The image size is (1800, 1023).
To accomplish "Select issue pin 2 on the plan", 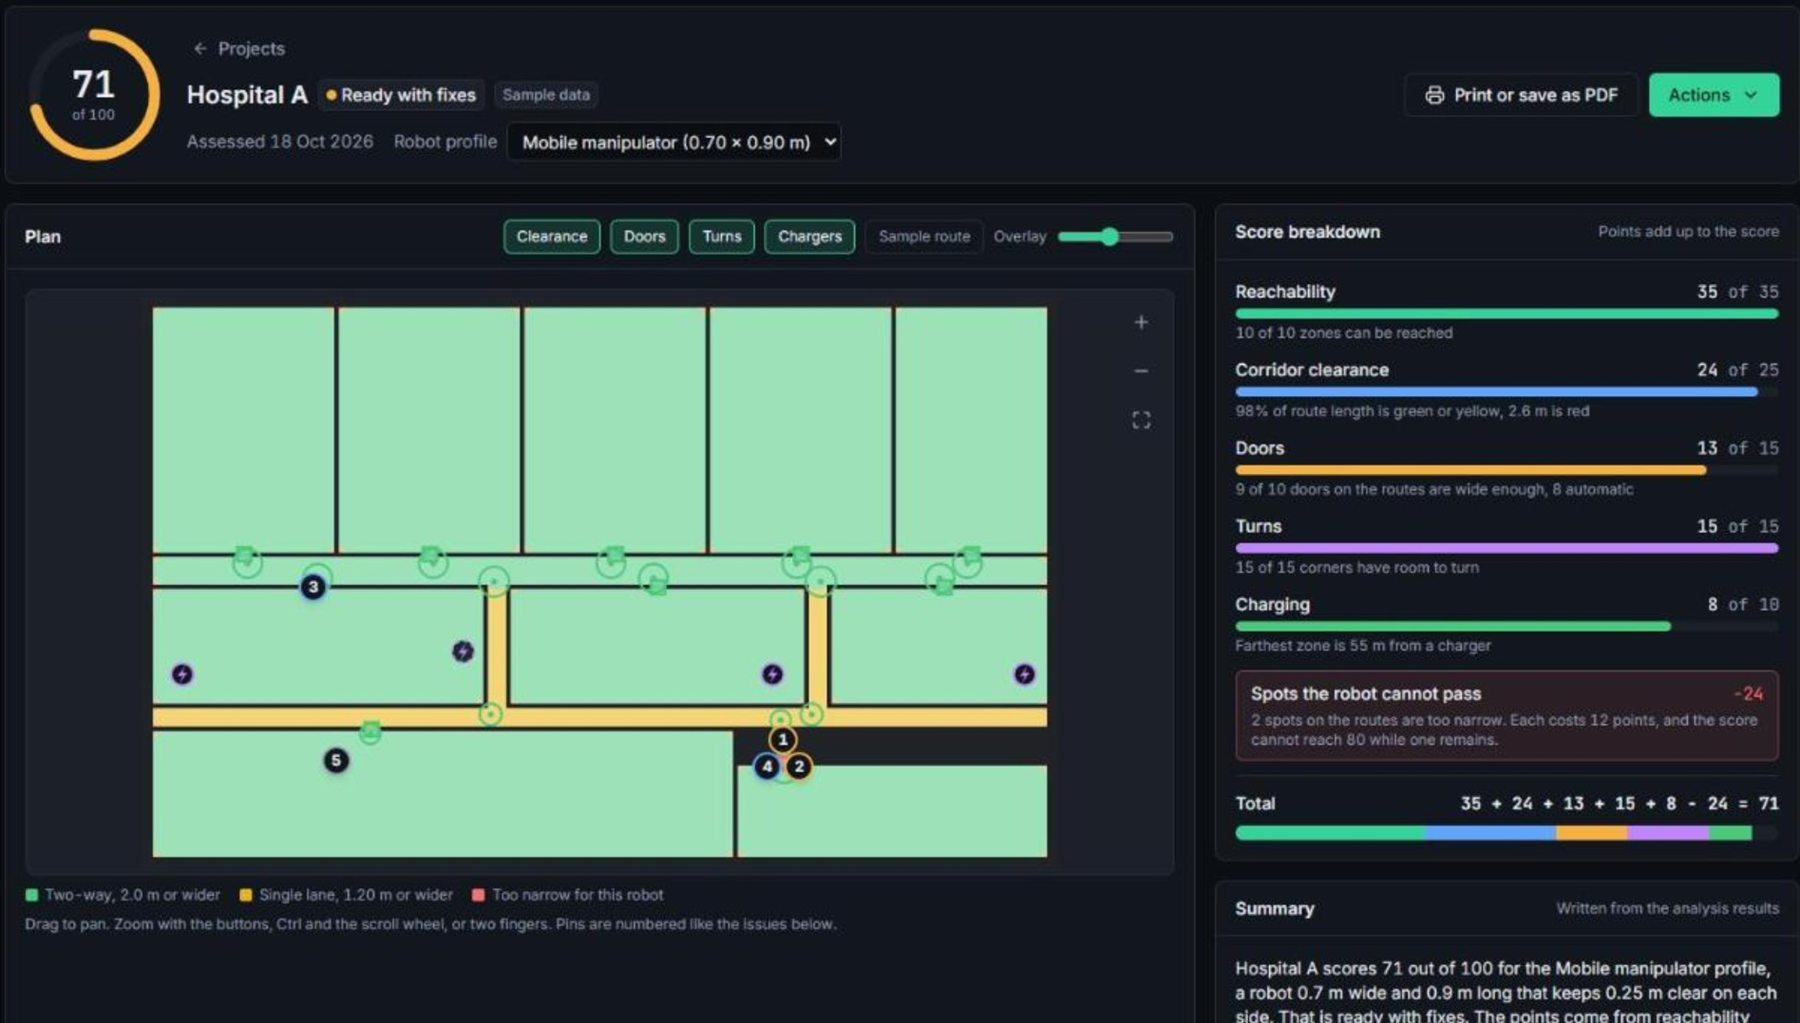I will point(798,767).
